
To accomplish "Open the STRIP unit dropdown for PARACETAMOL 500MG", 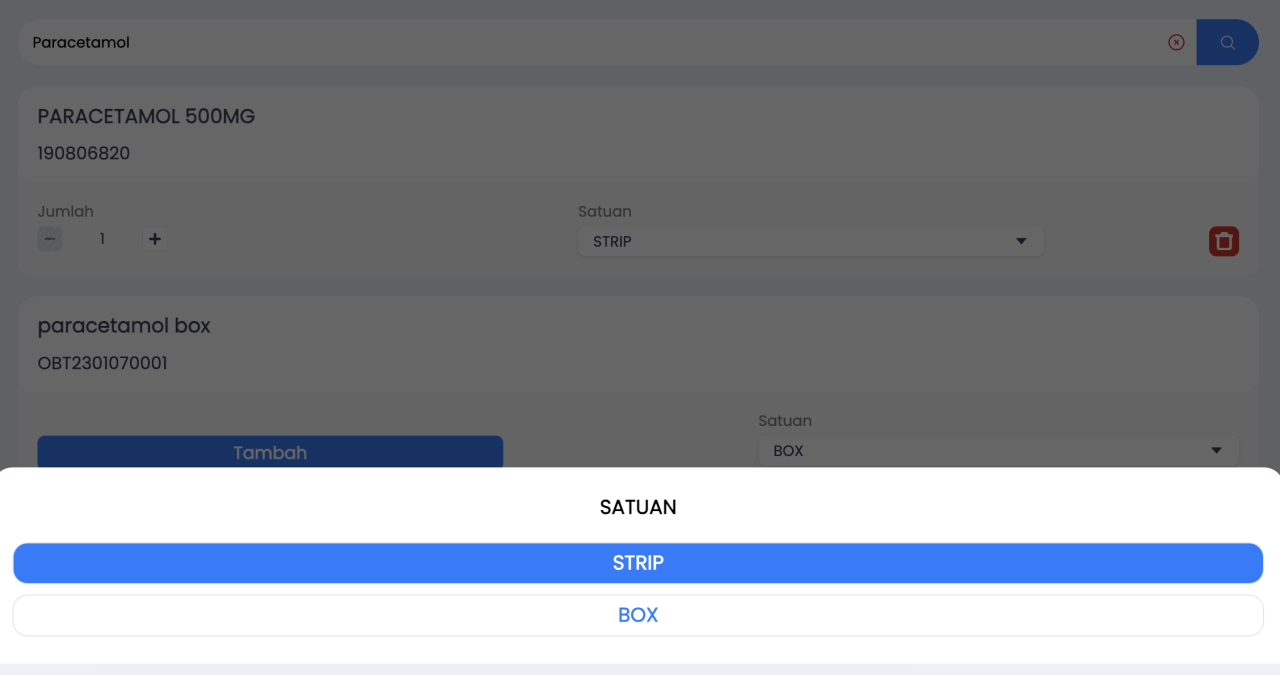I will coord(810,241).
